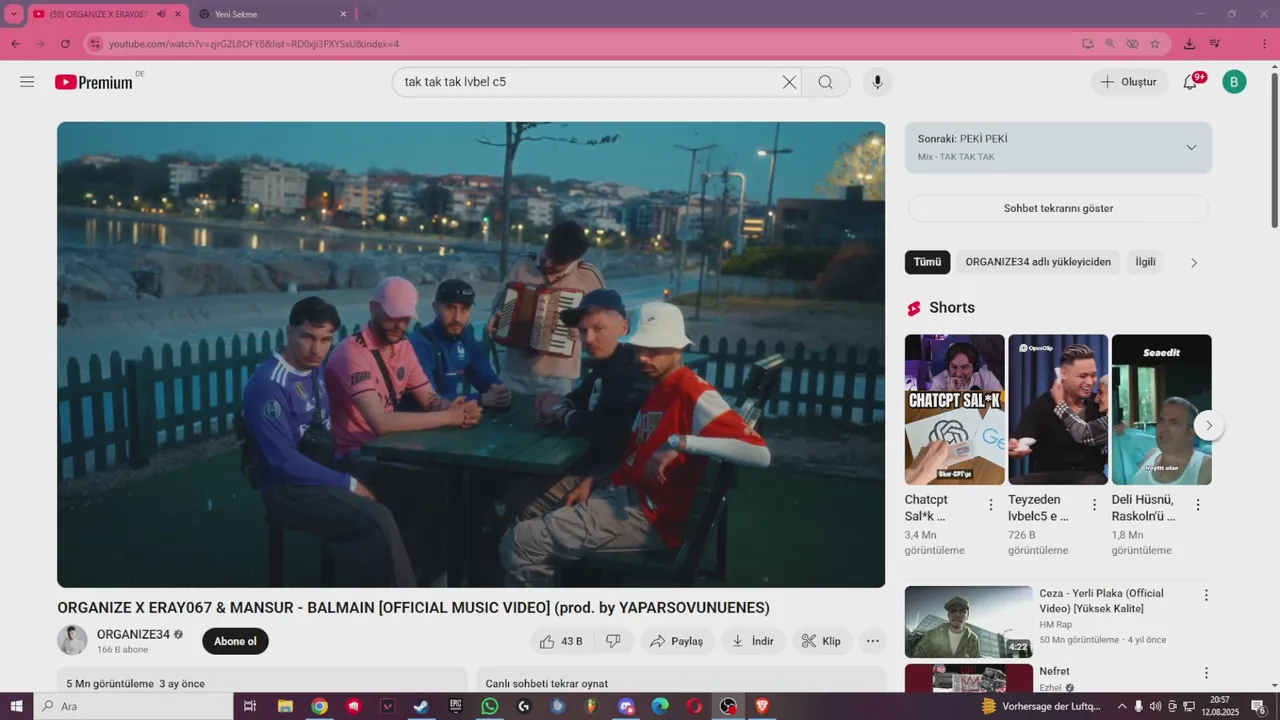The width and height of the screenshot is (1280, 720).
Task: Click the main video player
Action: pos(471,355)
